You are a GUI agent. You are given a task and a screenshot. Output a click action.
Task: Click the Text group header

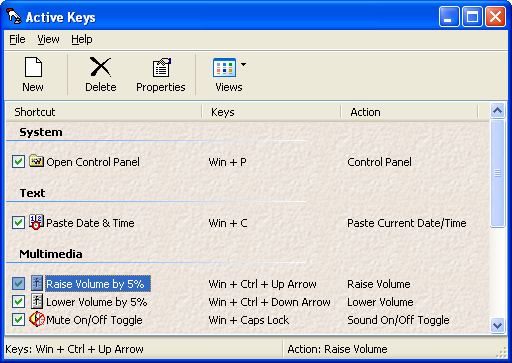tap(32, 193)
